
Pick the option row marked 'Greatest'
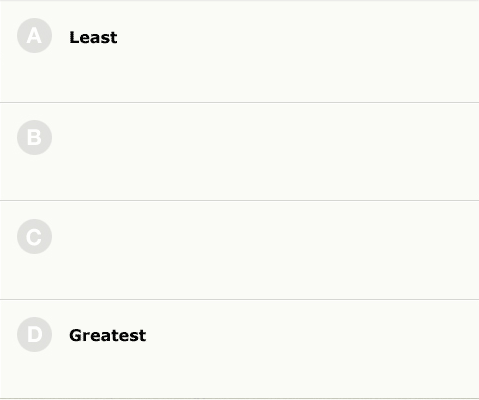pyautogui.click(x=239, y=349)
